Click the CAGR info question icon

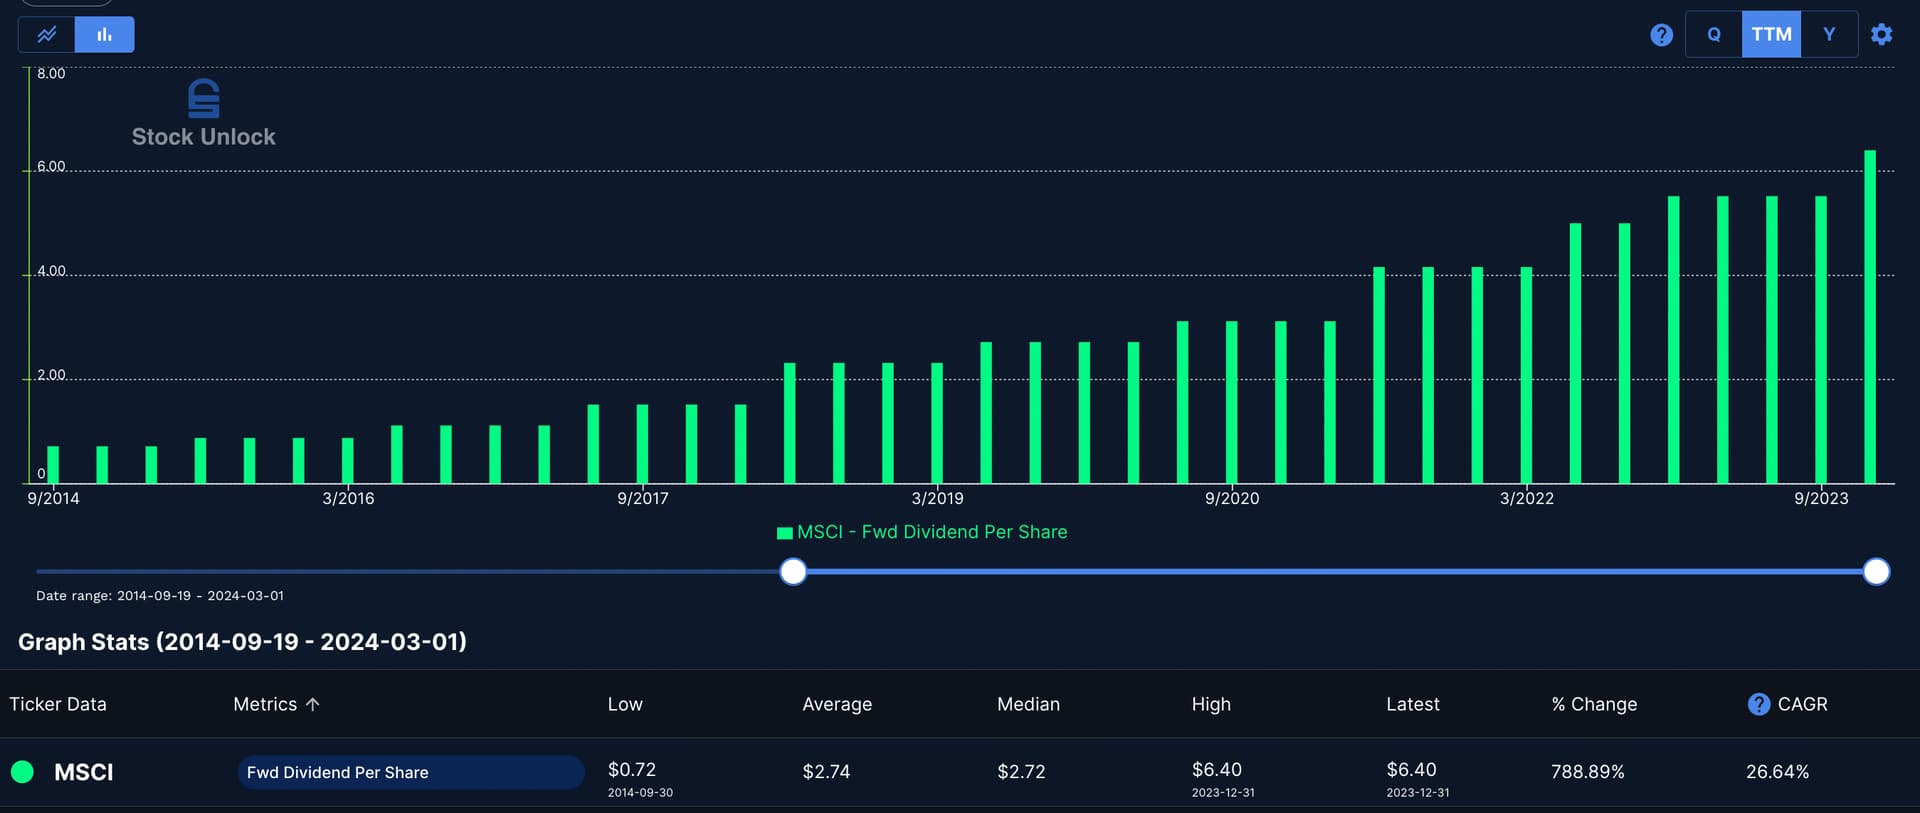pyautogui.click(x=1758, y=704)
